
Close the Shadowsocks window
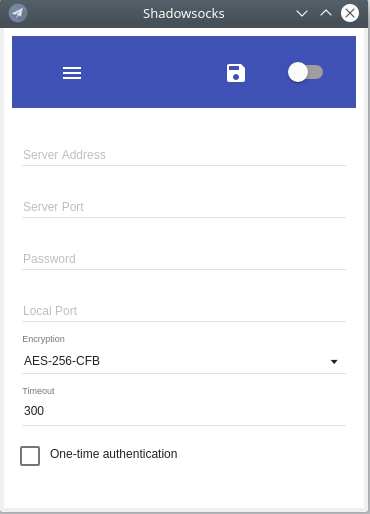tap(350, 13)
